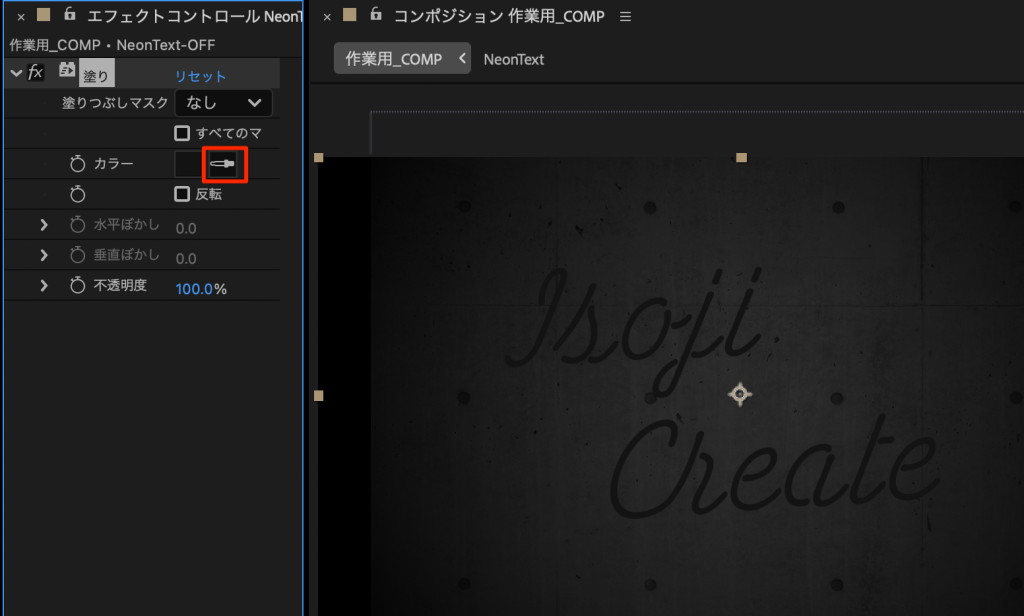Check the 反転 checkbox
The height and width of the screenshot is (616, 1024).
182,194
